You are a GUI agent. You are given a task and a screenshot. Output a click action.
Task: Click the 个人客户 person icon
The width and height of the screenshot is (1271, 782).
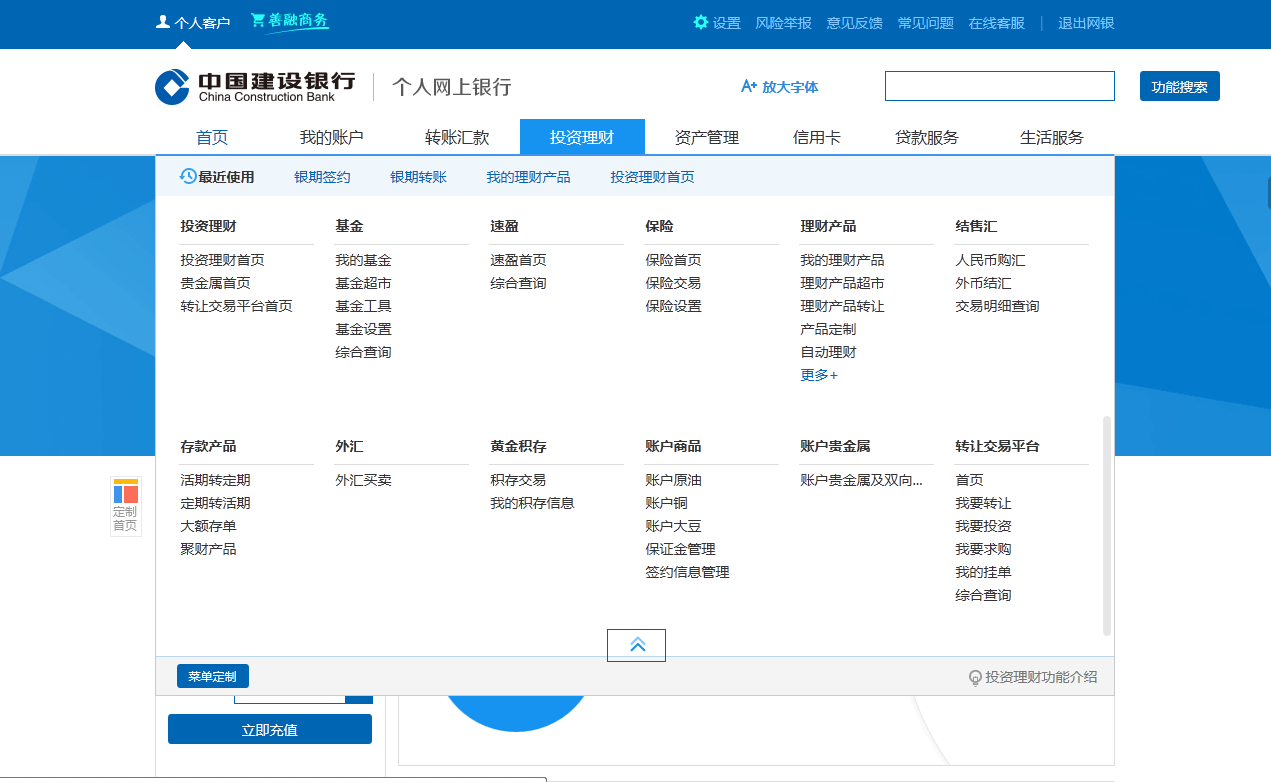coord(163,21)
